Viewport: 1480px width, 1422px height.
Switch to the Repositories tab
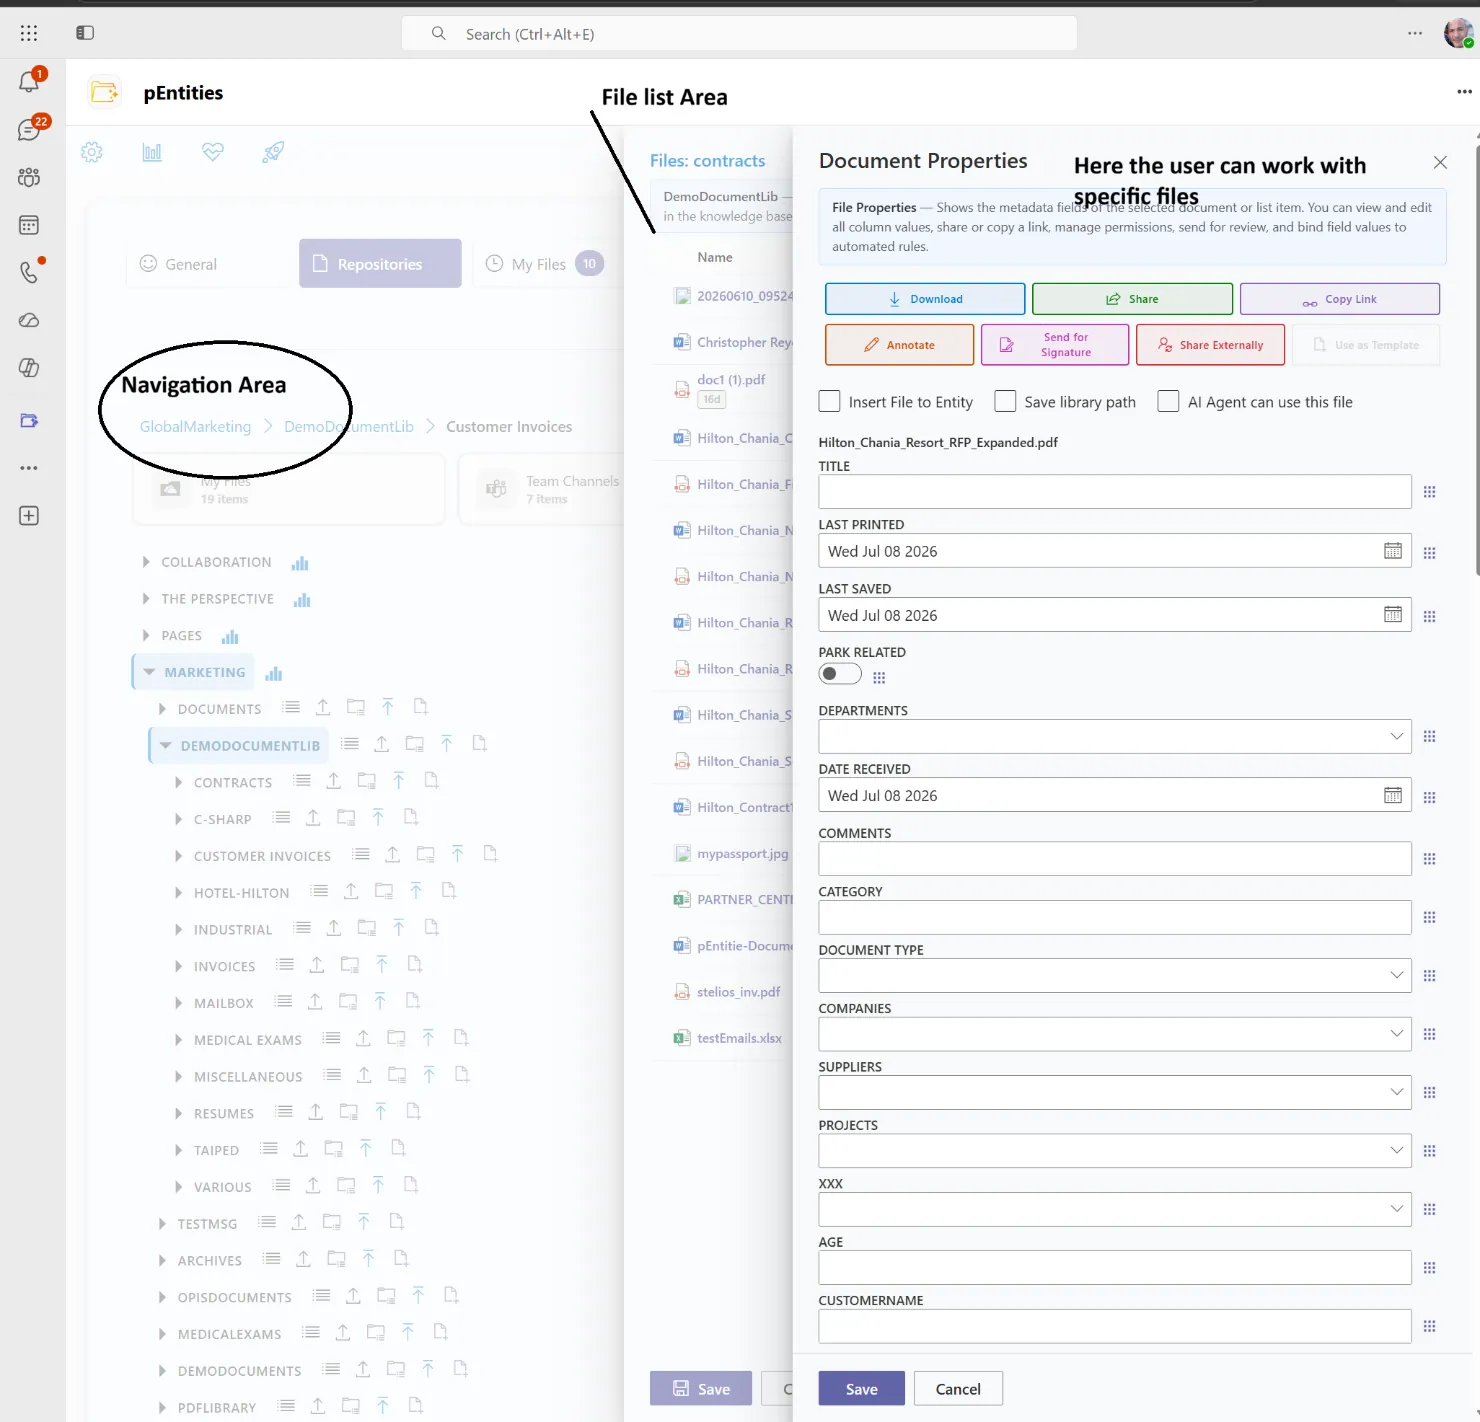(x=380, y=263)
